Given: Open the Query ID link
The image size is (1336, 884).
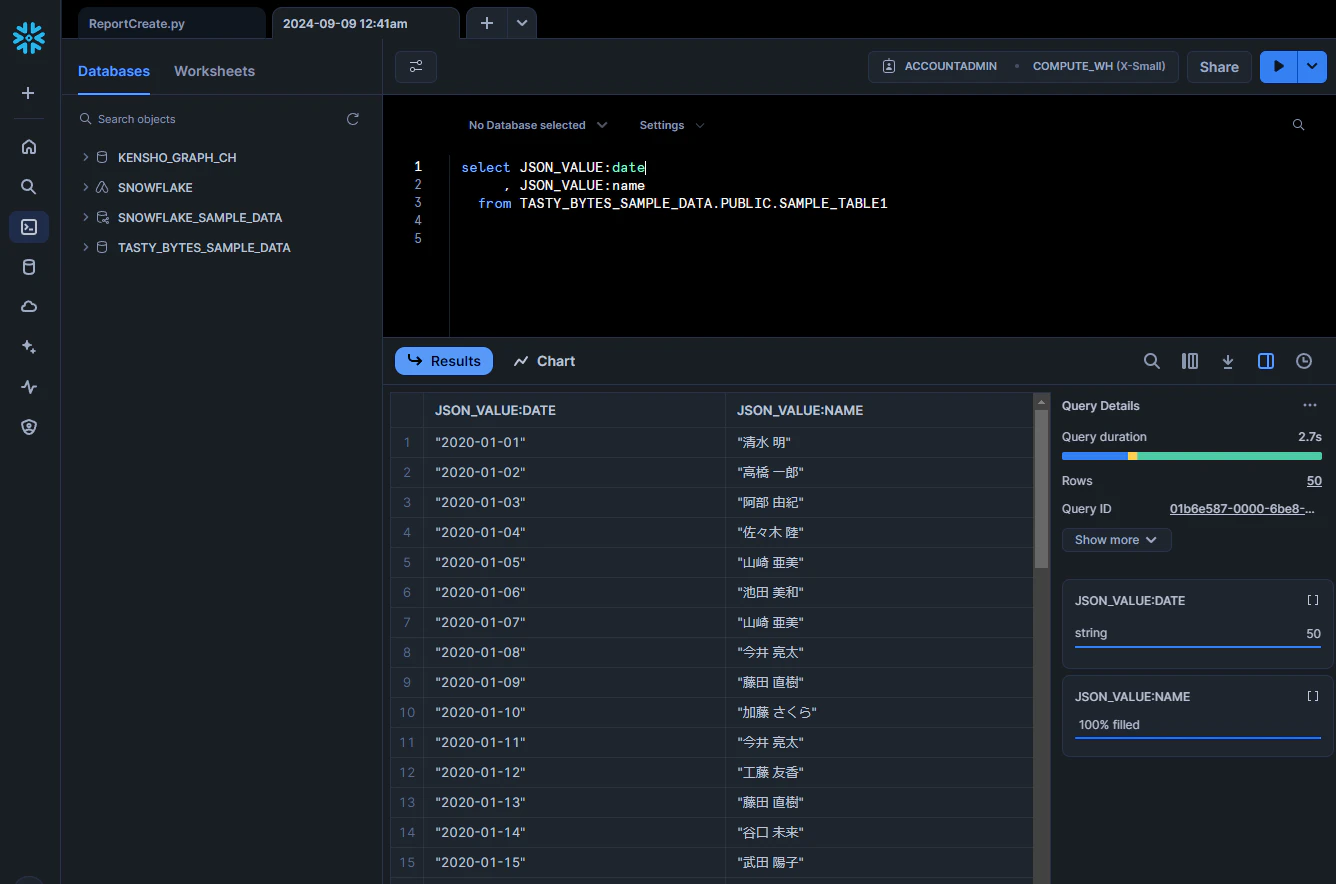Looking at the screenshot, I should pos(1242,509).
